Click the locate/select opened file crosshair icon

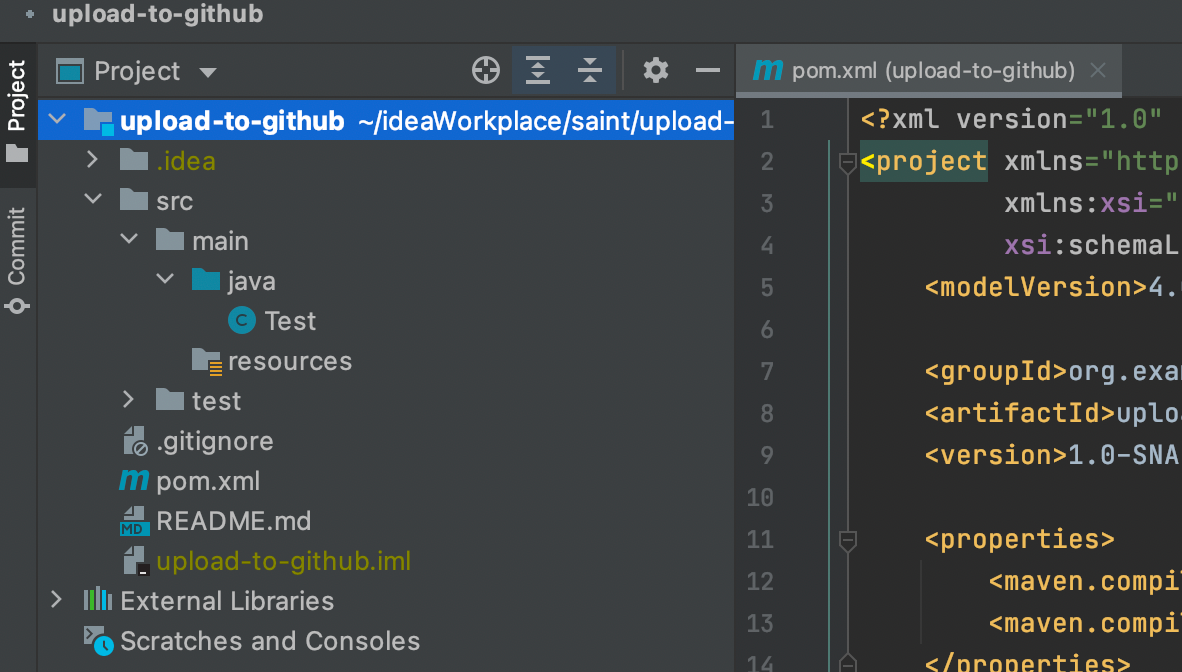pos(485,70)
